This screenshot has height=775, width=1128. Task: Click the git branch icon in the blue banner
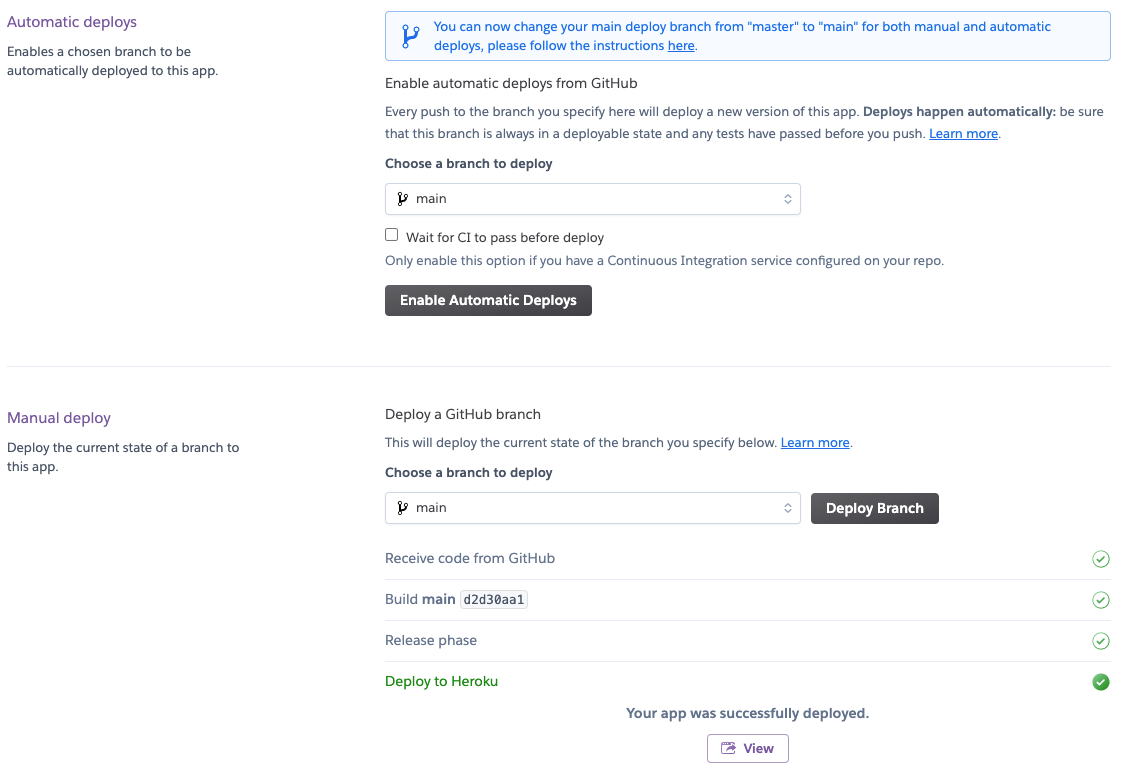click(411, 35)
